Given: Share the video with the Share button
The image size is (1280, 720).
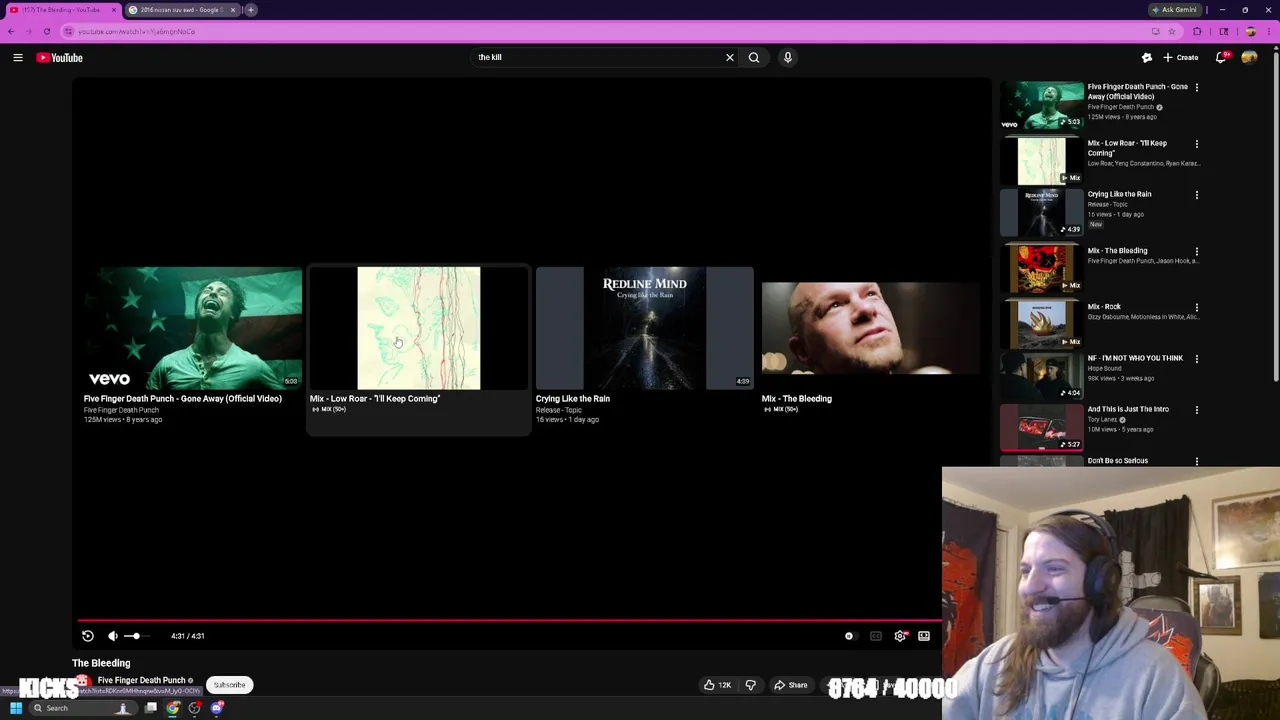Looking at the screenshot, I should point(791,685).
